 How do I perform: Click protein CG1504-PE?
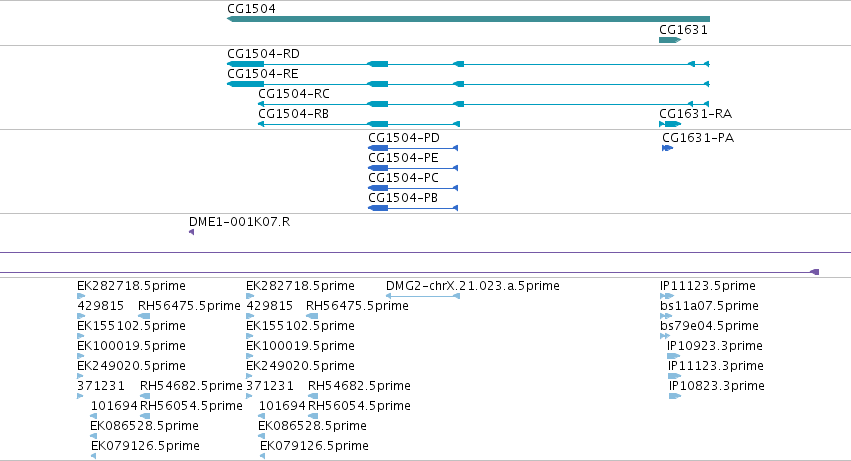click(403, 158)
